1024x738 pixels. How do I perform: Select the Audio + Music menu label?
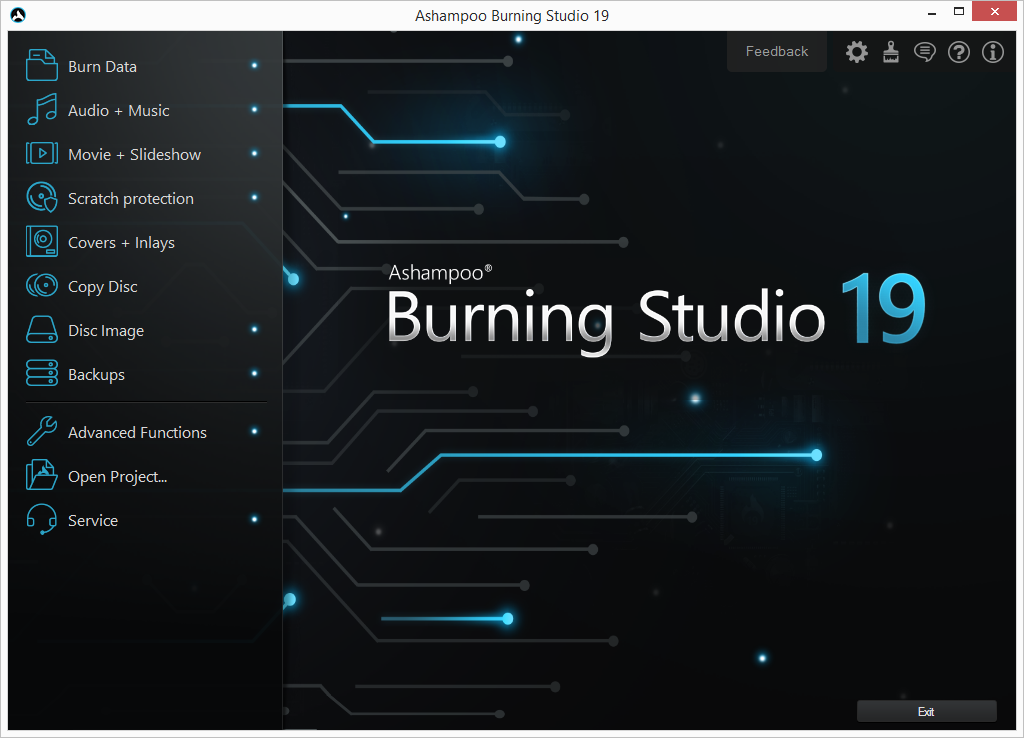(x=119, y=110)
